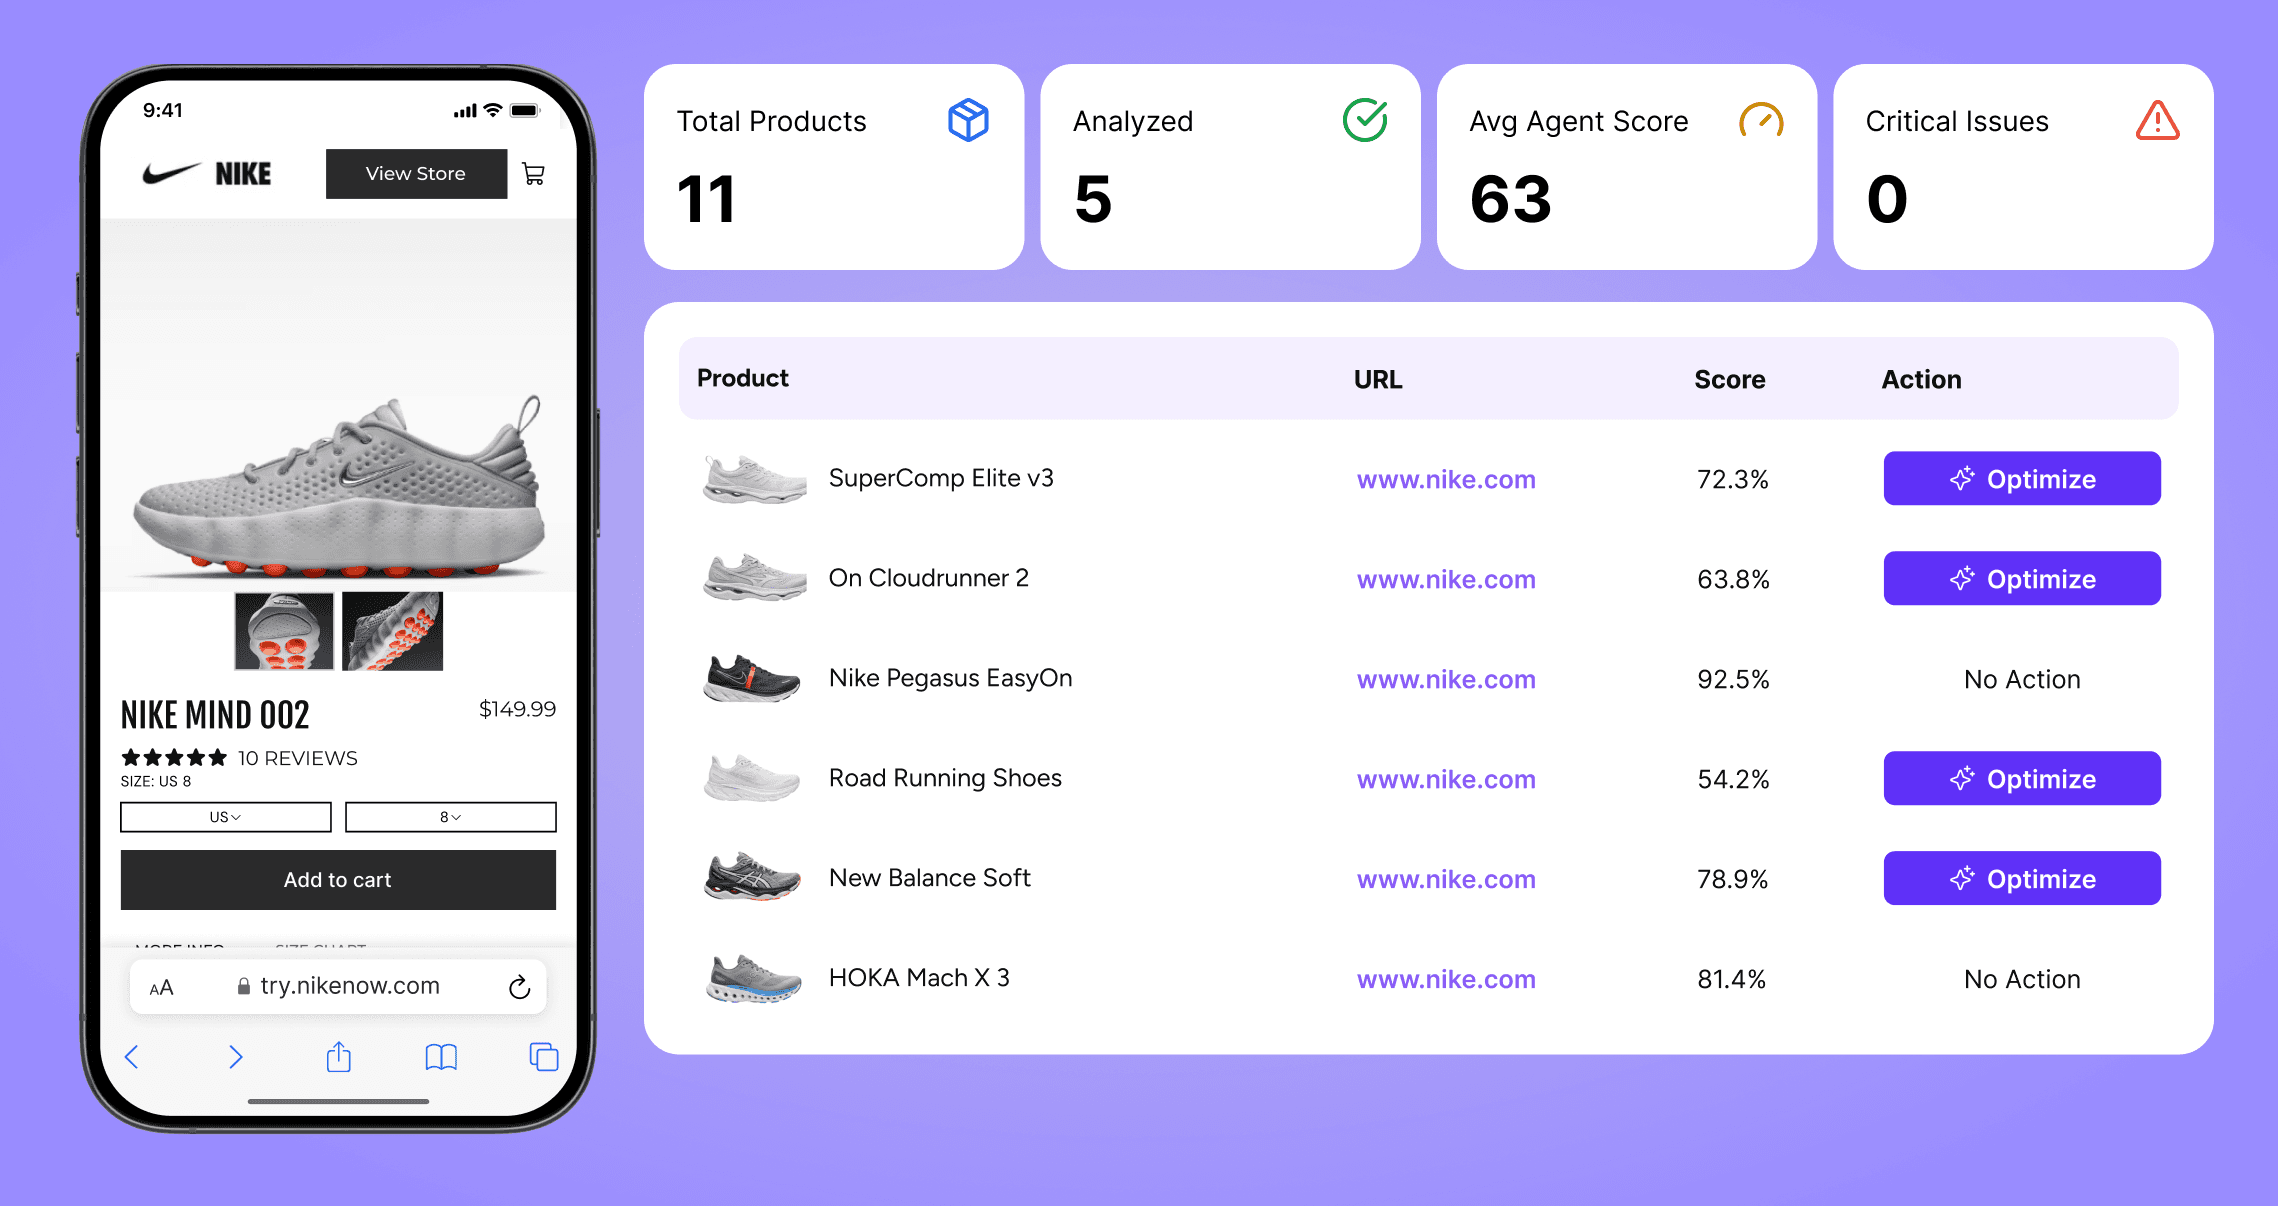This screenshot has width=2278, height=1206.
Task: Open the www.nike.com link for Nike Pegasus EasyOn
Action: pos(1445,680)
